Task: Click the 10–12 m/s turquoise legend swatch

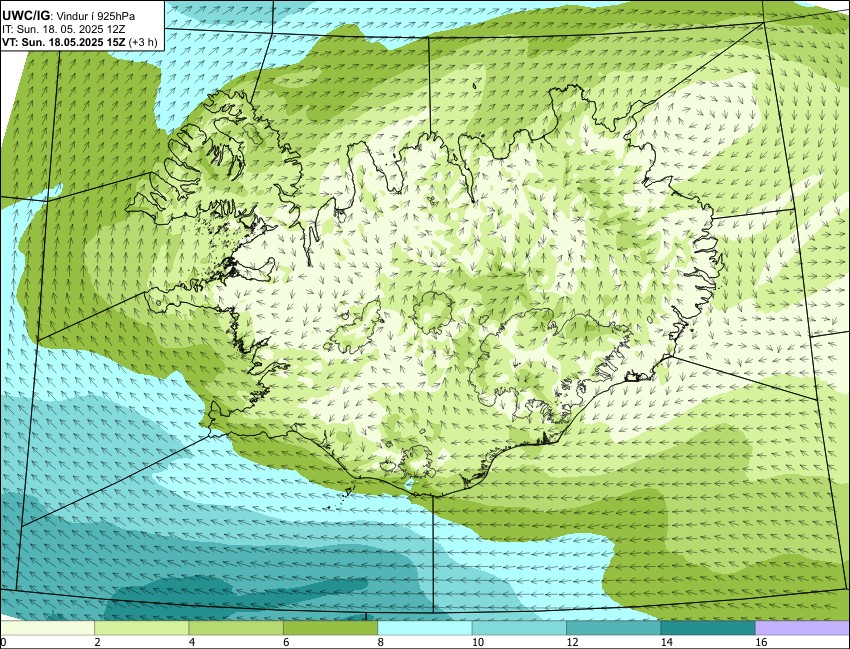Action: coord(519,628)
